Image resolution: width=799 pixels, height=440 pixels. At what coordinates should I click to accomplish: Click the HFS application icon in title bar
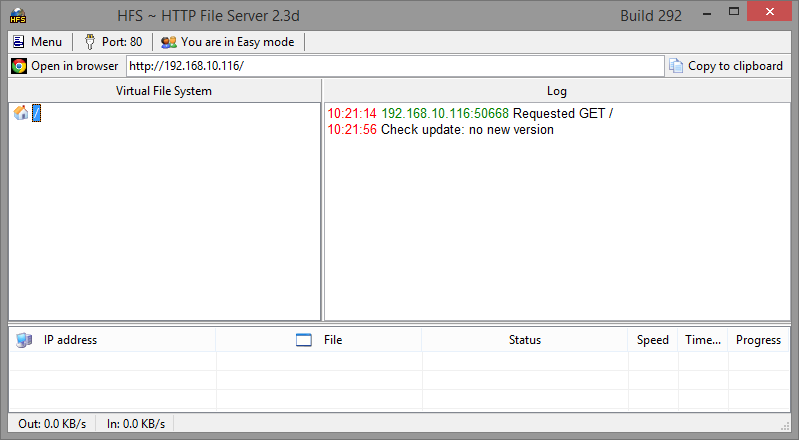[18, 16]
